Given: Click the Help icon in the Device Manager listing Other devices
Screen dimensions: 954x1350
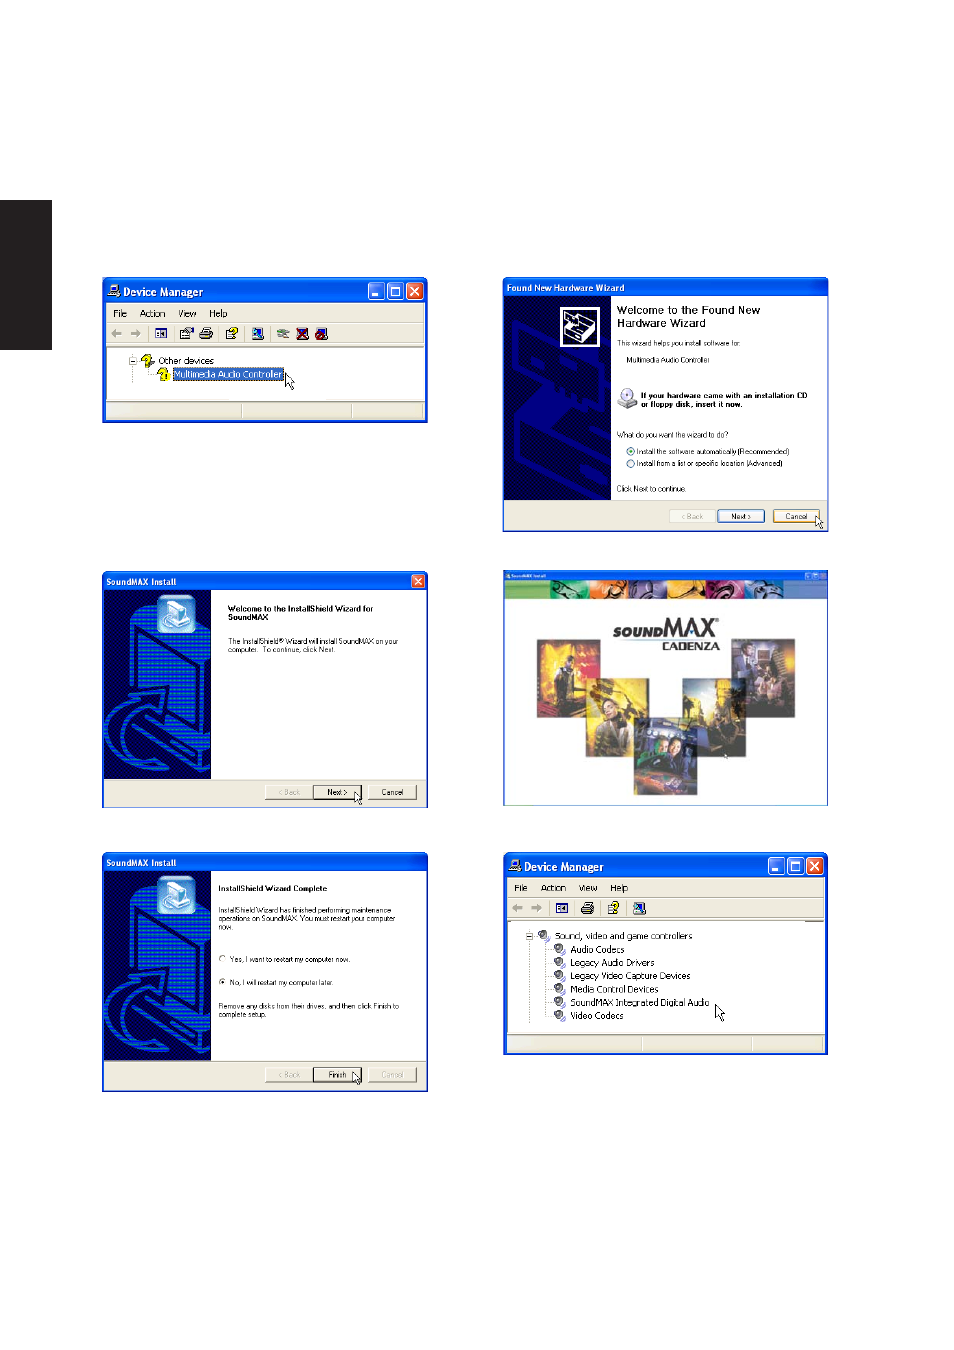Looking at the screenshot, I should tap(232, 334).
